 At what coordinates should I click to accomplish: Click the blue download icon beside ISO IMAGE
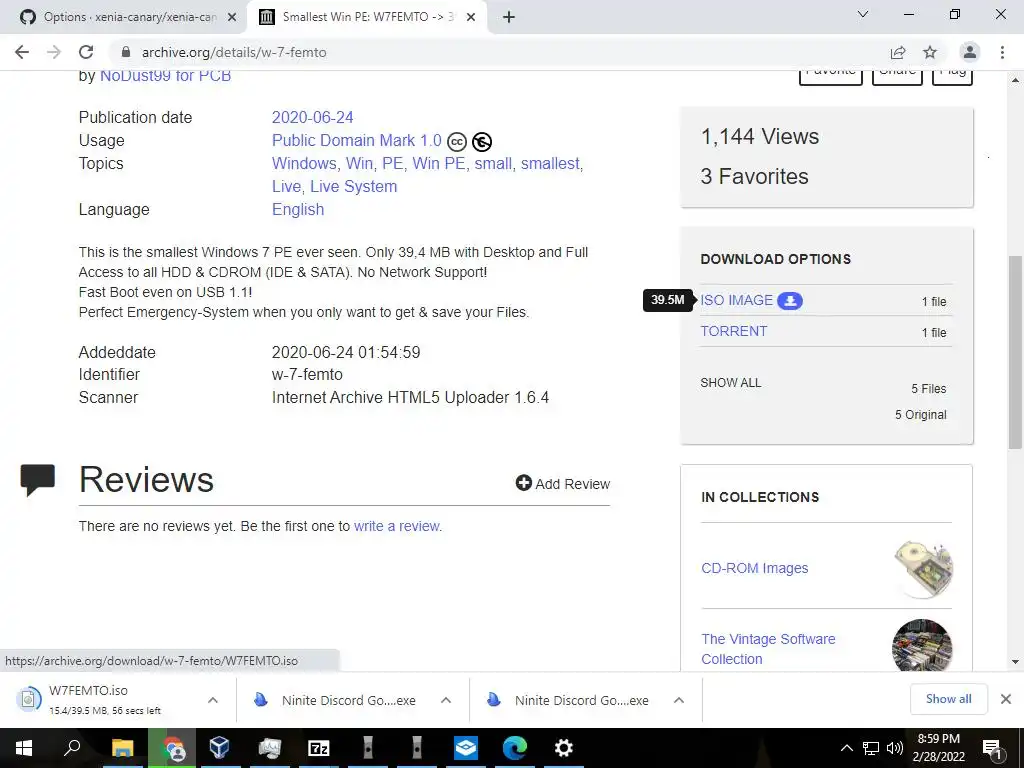(x=790, y=301)
